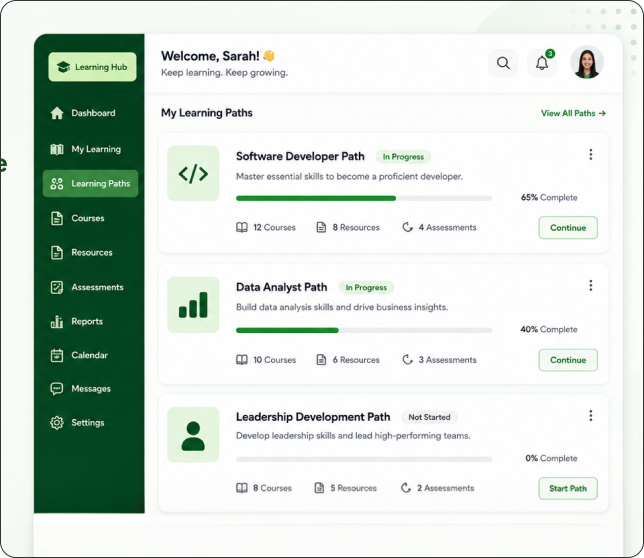Image resolution: width=644 pixels, height=558 pixels.
Task: Click the Courses document icon in sidebar
Action: tap(57, 218)
